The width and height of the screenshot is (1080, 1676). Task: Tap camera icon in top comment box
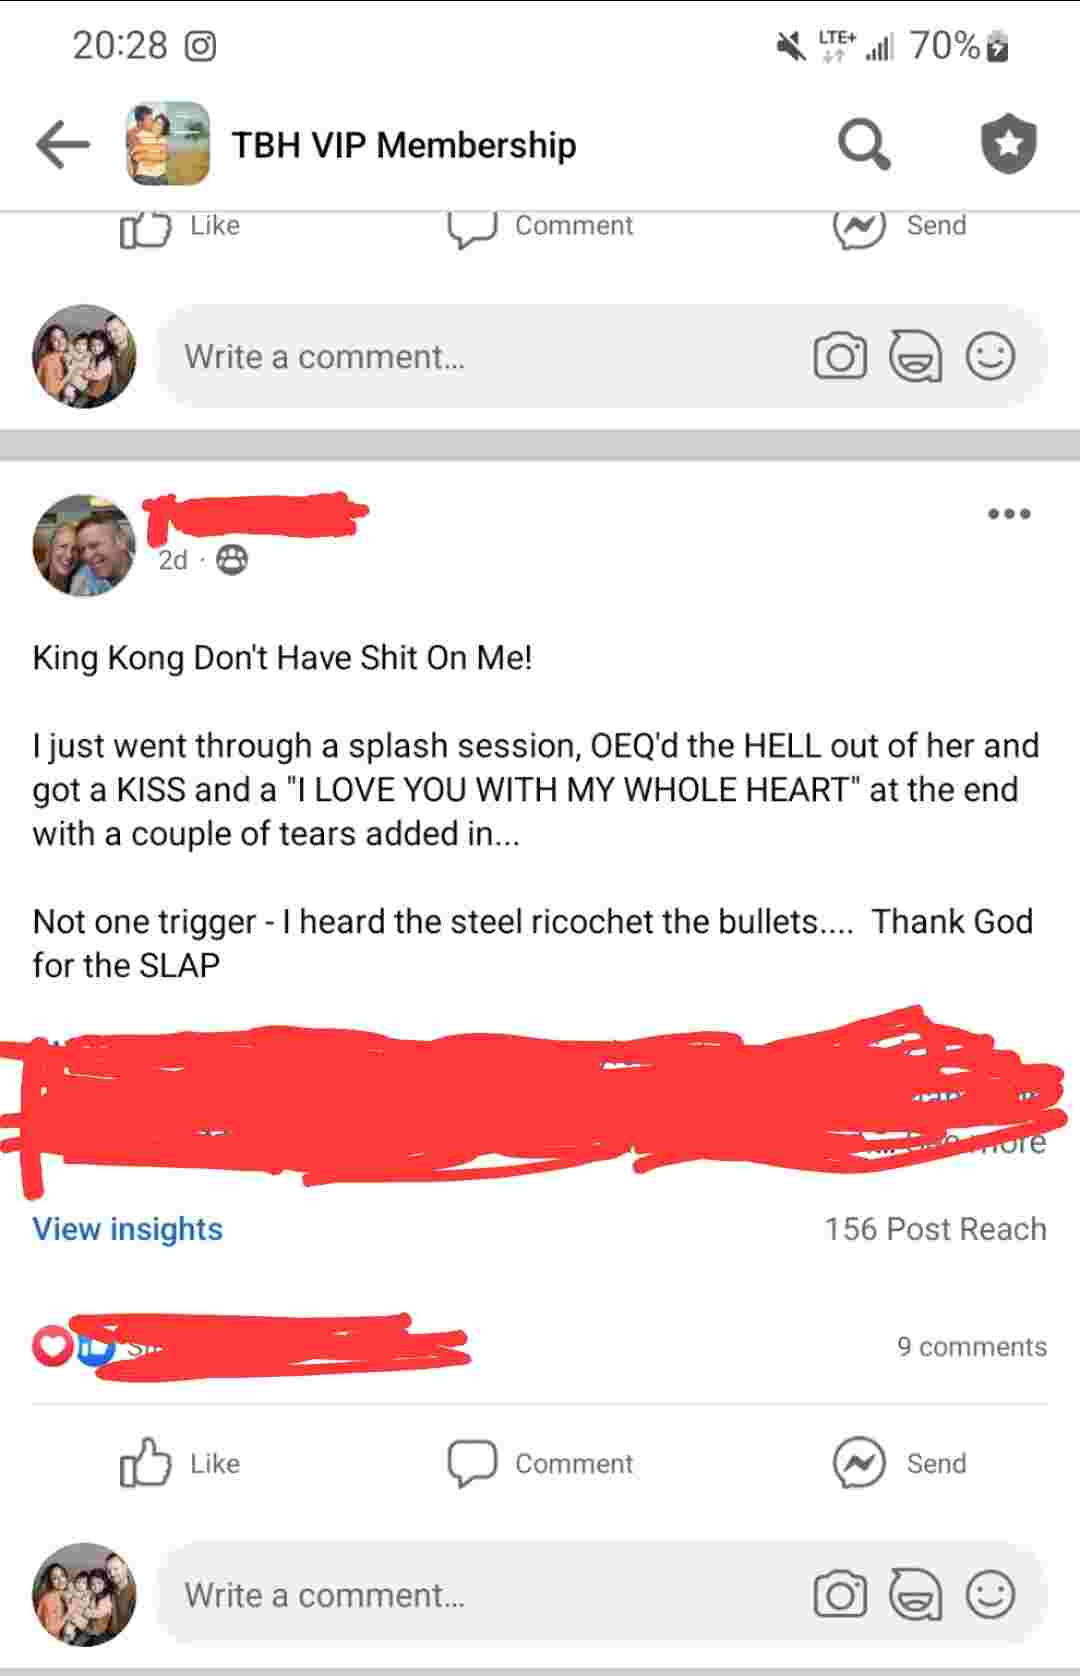tap(840, 357)
